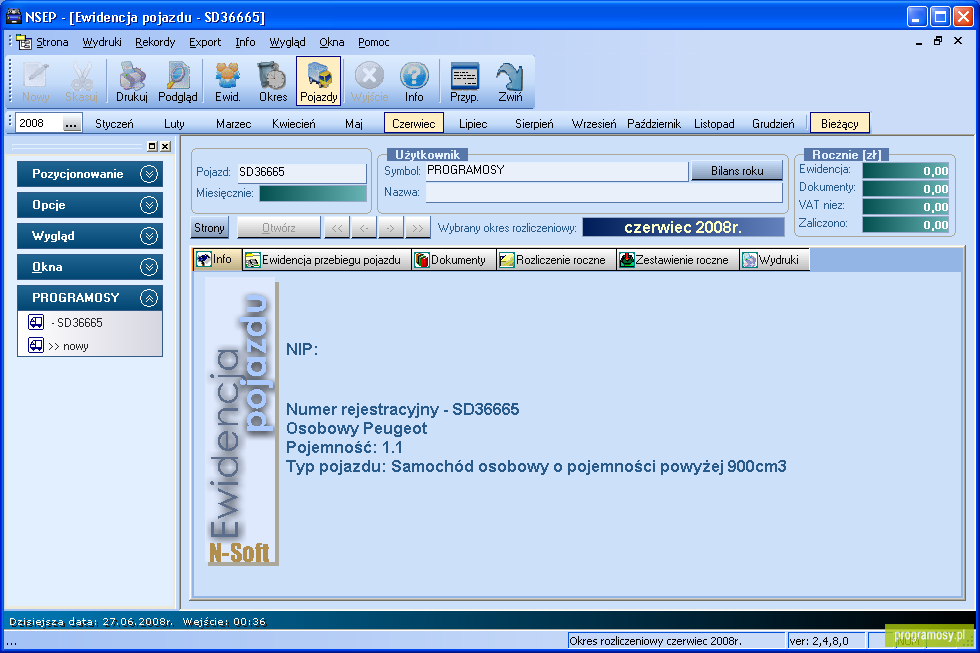Viewport: 980px width, 653px height.
Task: Print using the Drukuj toolbar icon
Action: pyautogui.click(x=131, y=81)
